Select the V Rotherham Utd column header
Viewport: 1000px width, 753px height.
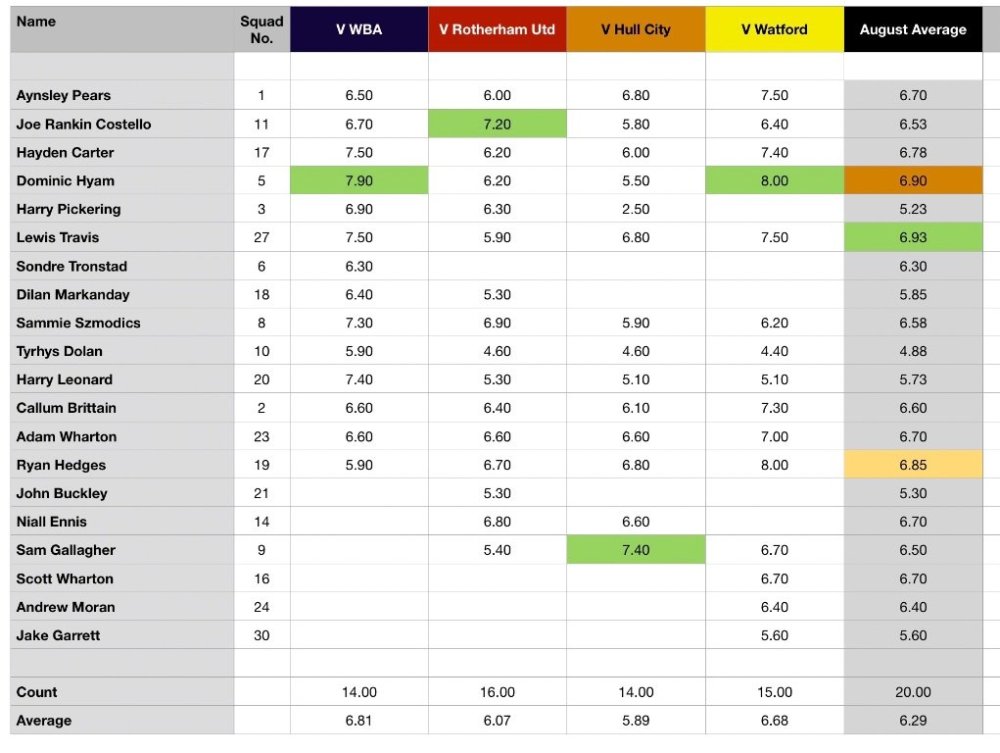[x=497, y=30]
